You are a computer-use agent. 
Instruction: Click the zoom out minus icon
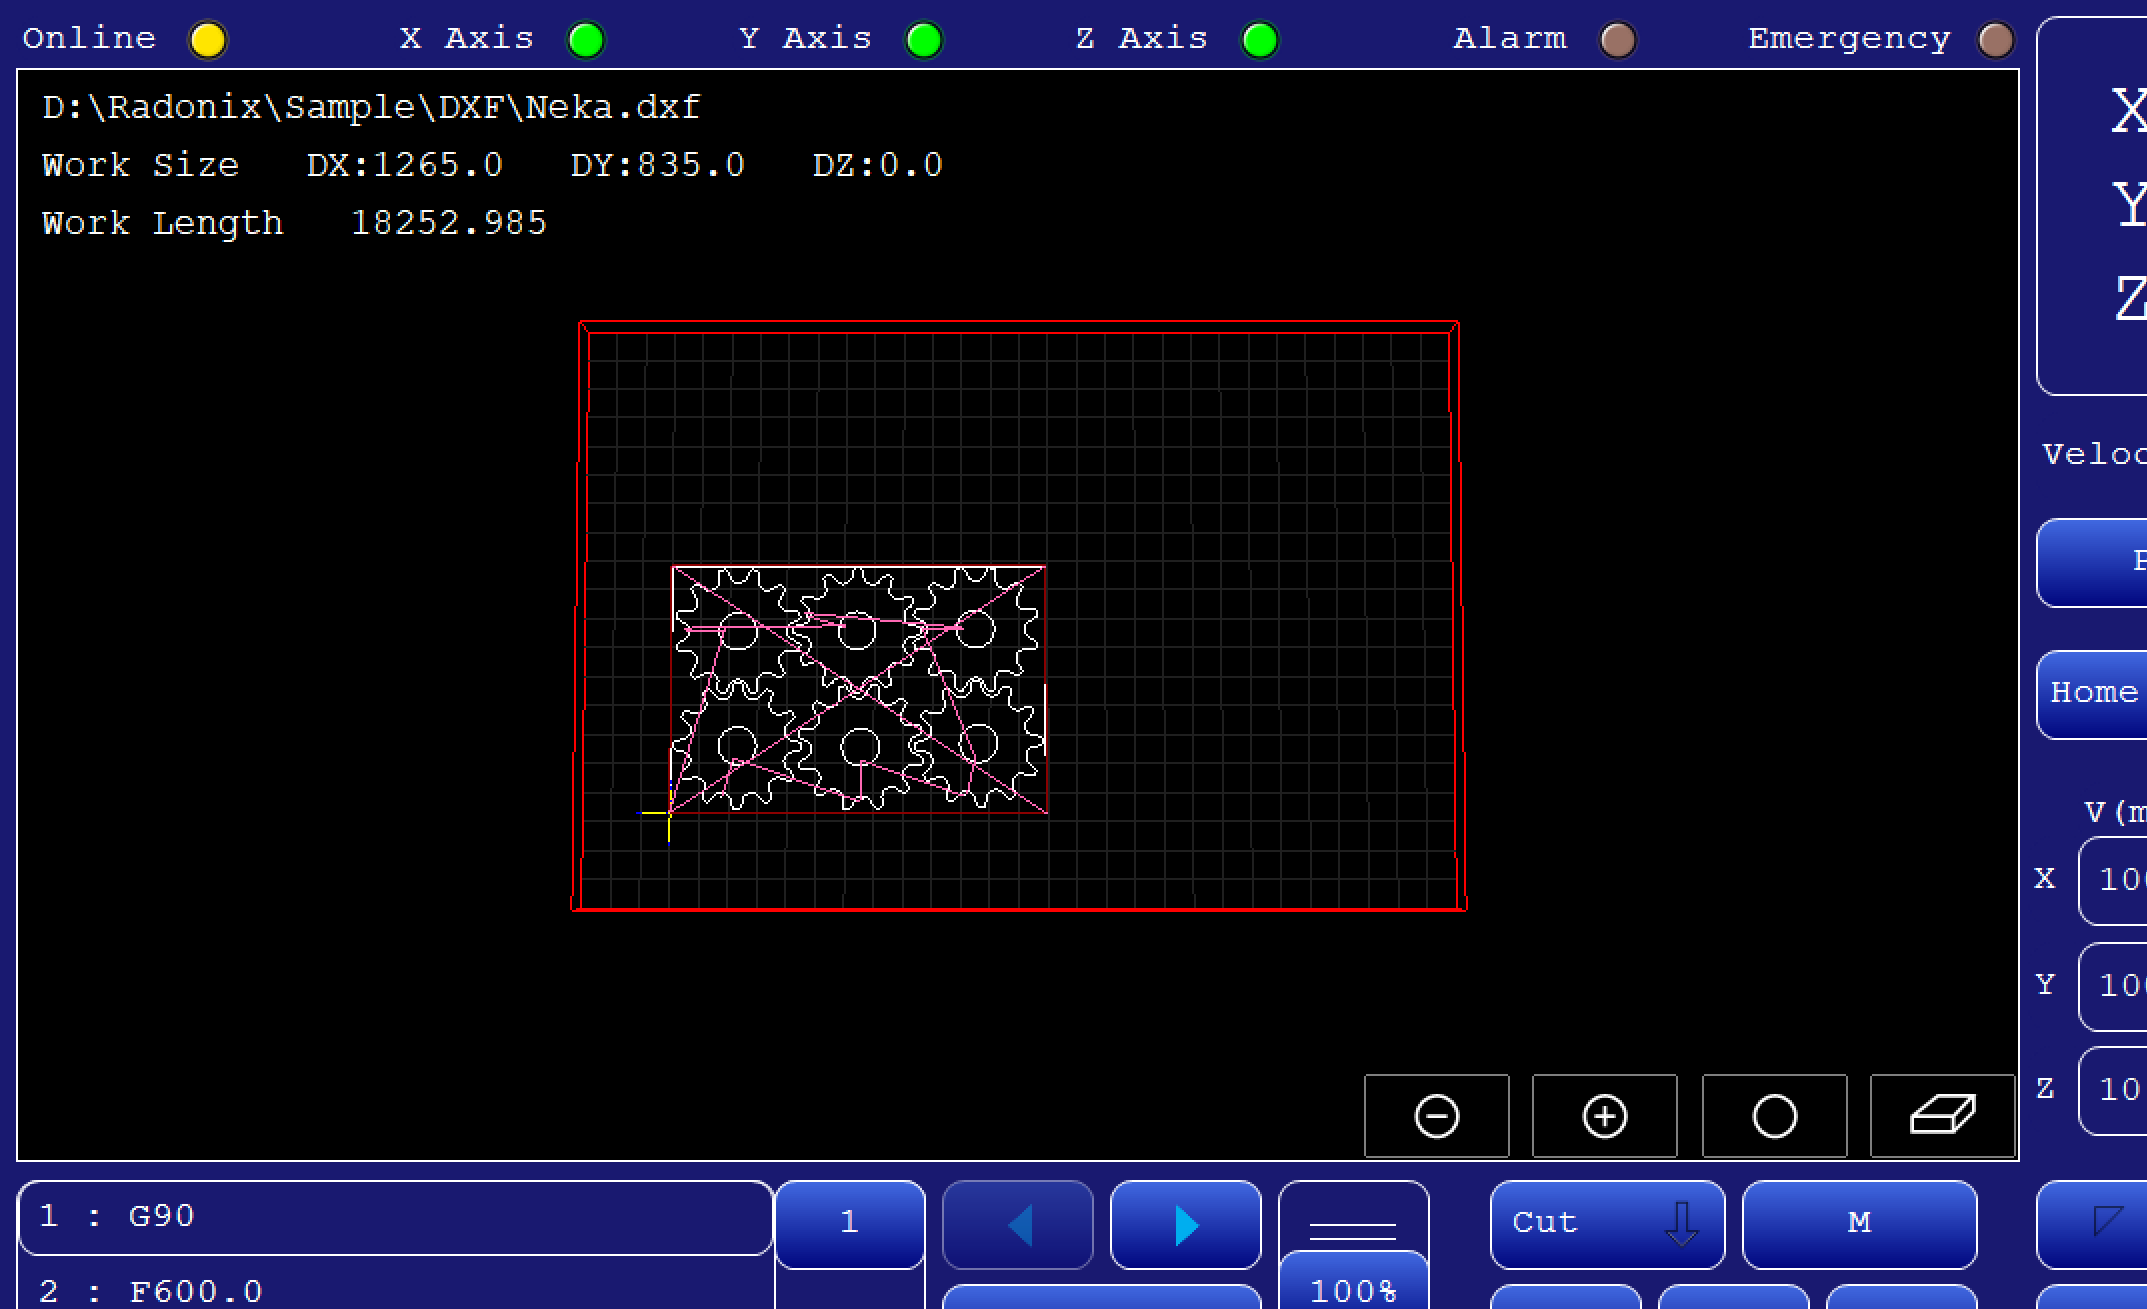click(x=1436, y=1116)
